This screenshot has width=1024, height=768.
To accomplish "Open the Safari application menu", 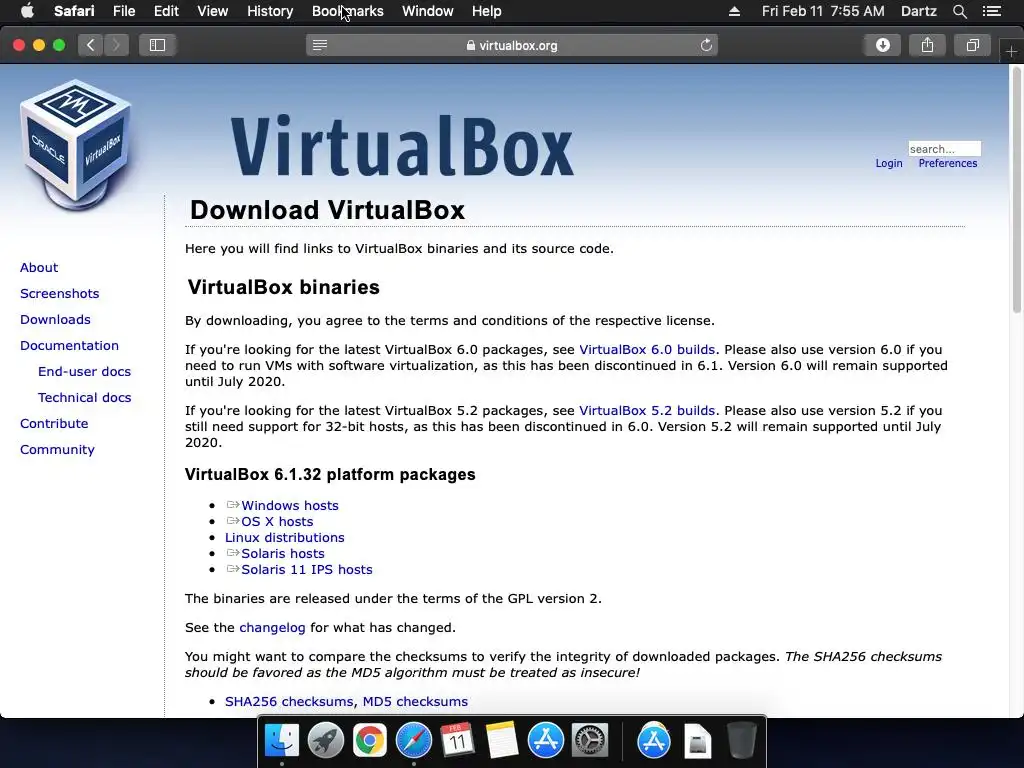I will [74, 11].
